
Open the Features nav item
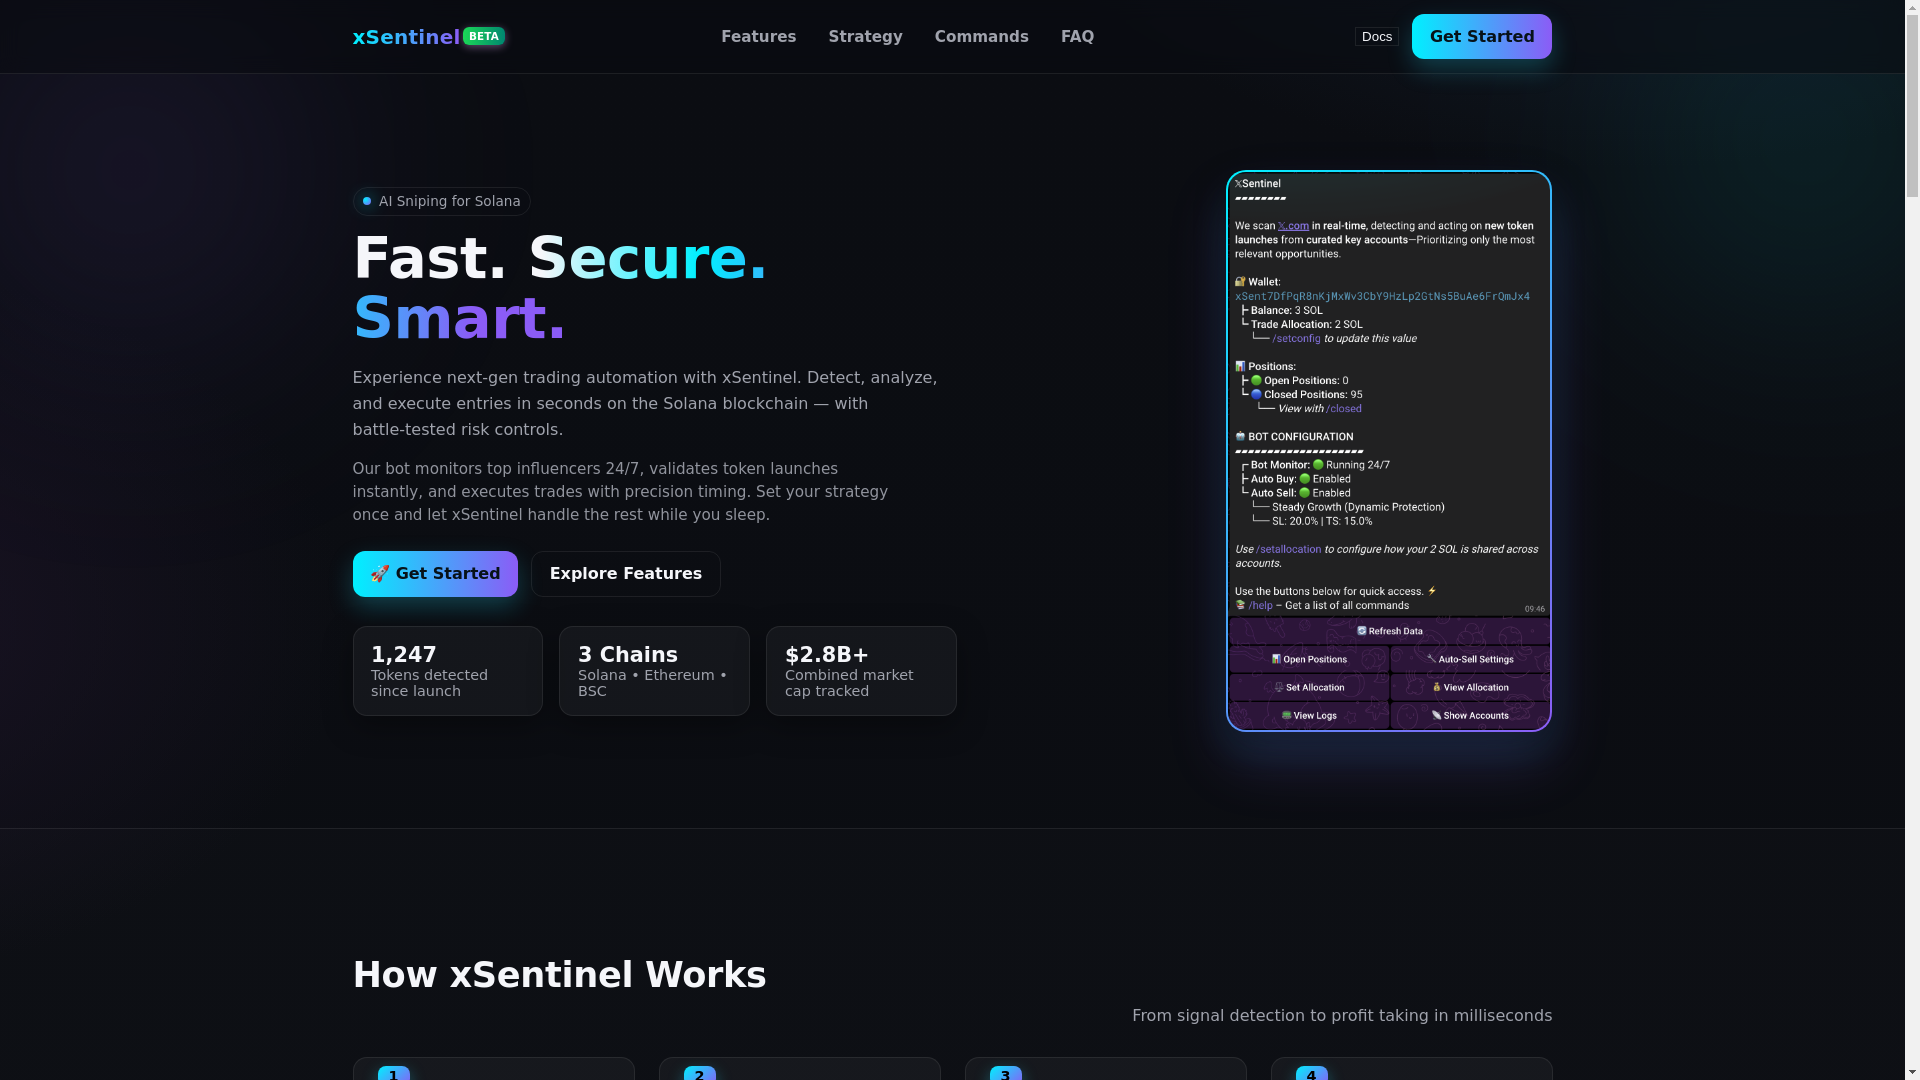(x=759, y=37)
